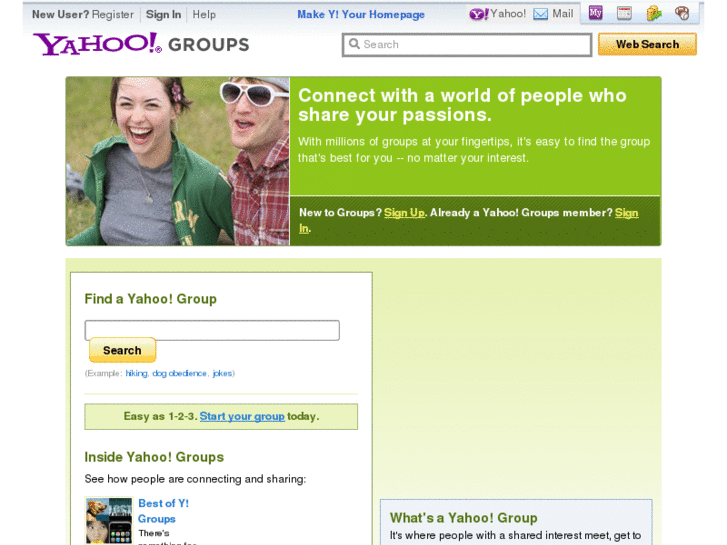Click the Yahoo! Groups logo
This screenshot has width=727, height=545.
[141, 45]
